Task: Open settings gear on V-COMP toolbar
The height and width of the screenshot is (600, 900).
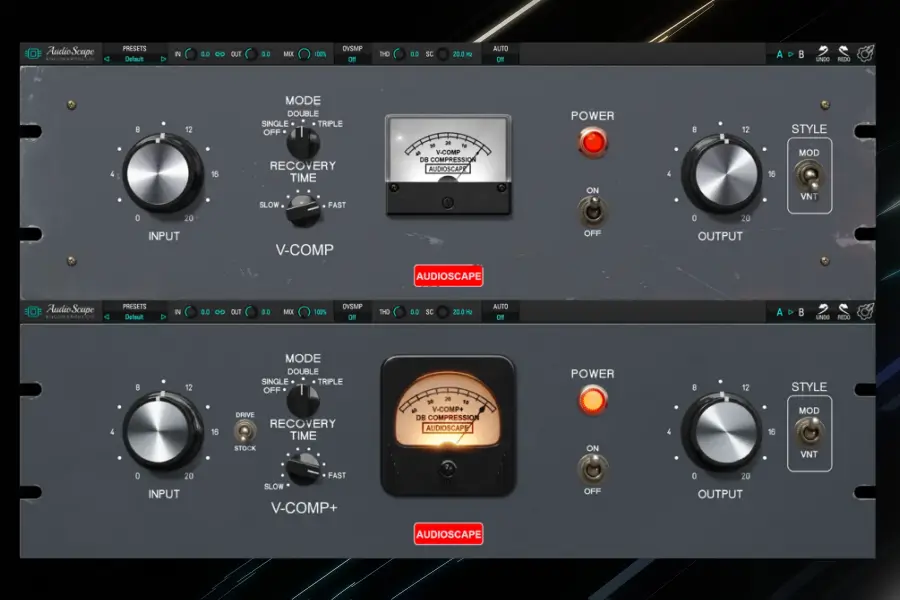Action: 866,54
